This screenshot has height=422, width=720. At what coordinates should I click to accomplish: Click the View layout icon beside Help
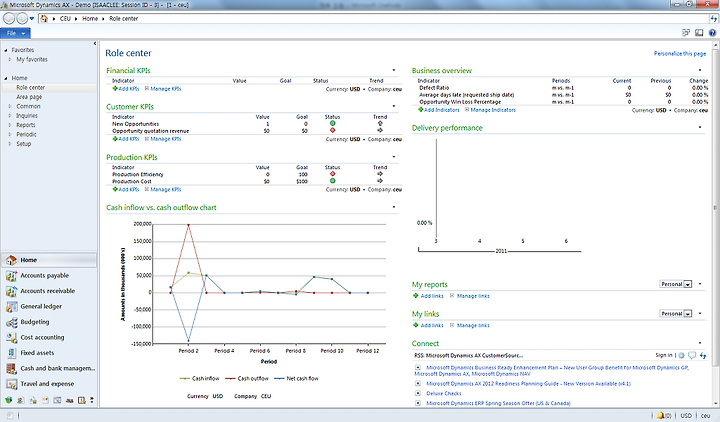coord(699,33)
